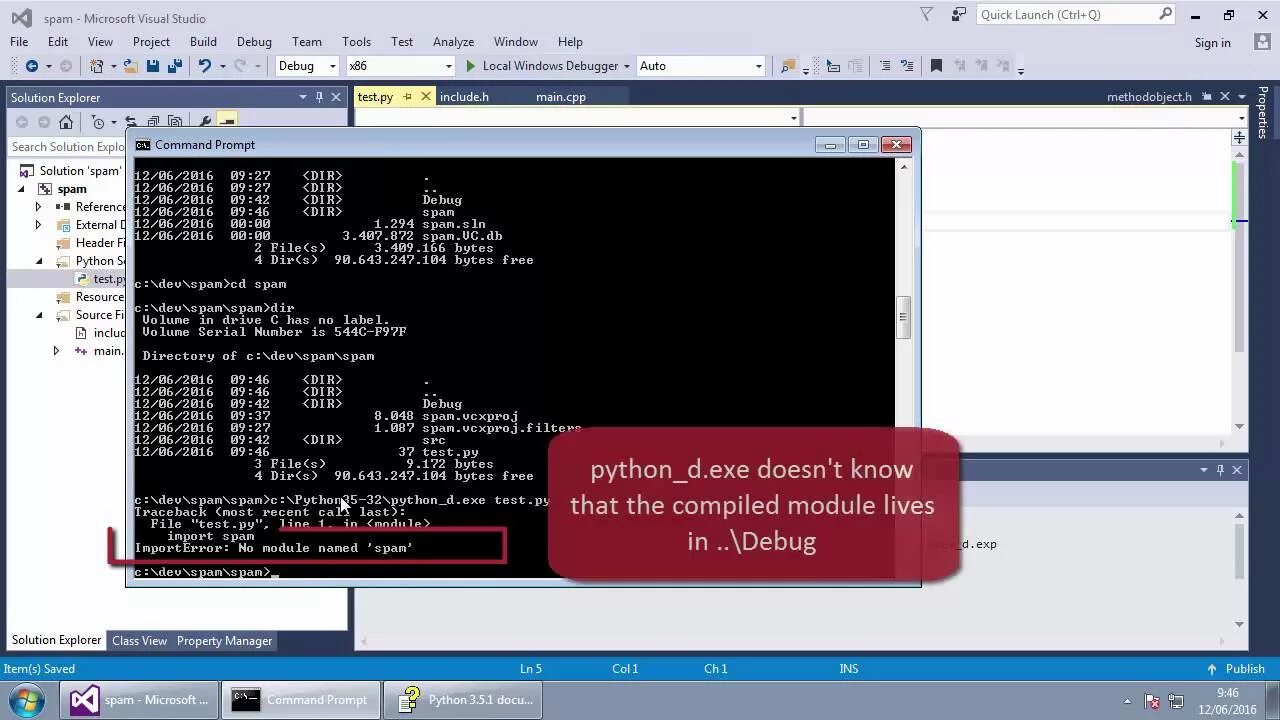This screenshot has height=720, width=1280.
Task: Open the Analyze menu
Action: 453,42
